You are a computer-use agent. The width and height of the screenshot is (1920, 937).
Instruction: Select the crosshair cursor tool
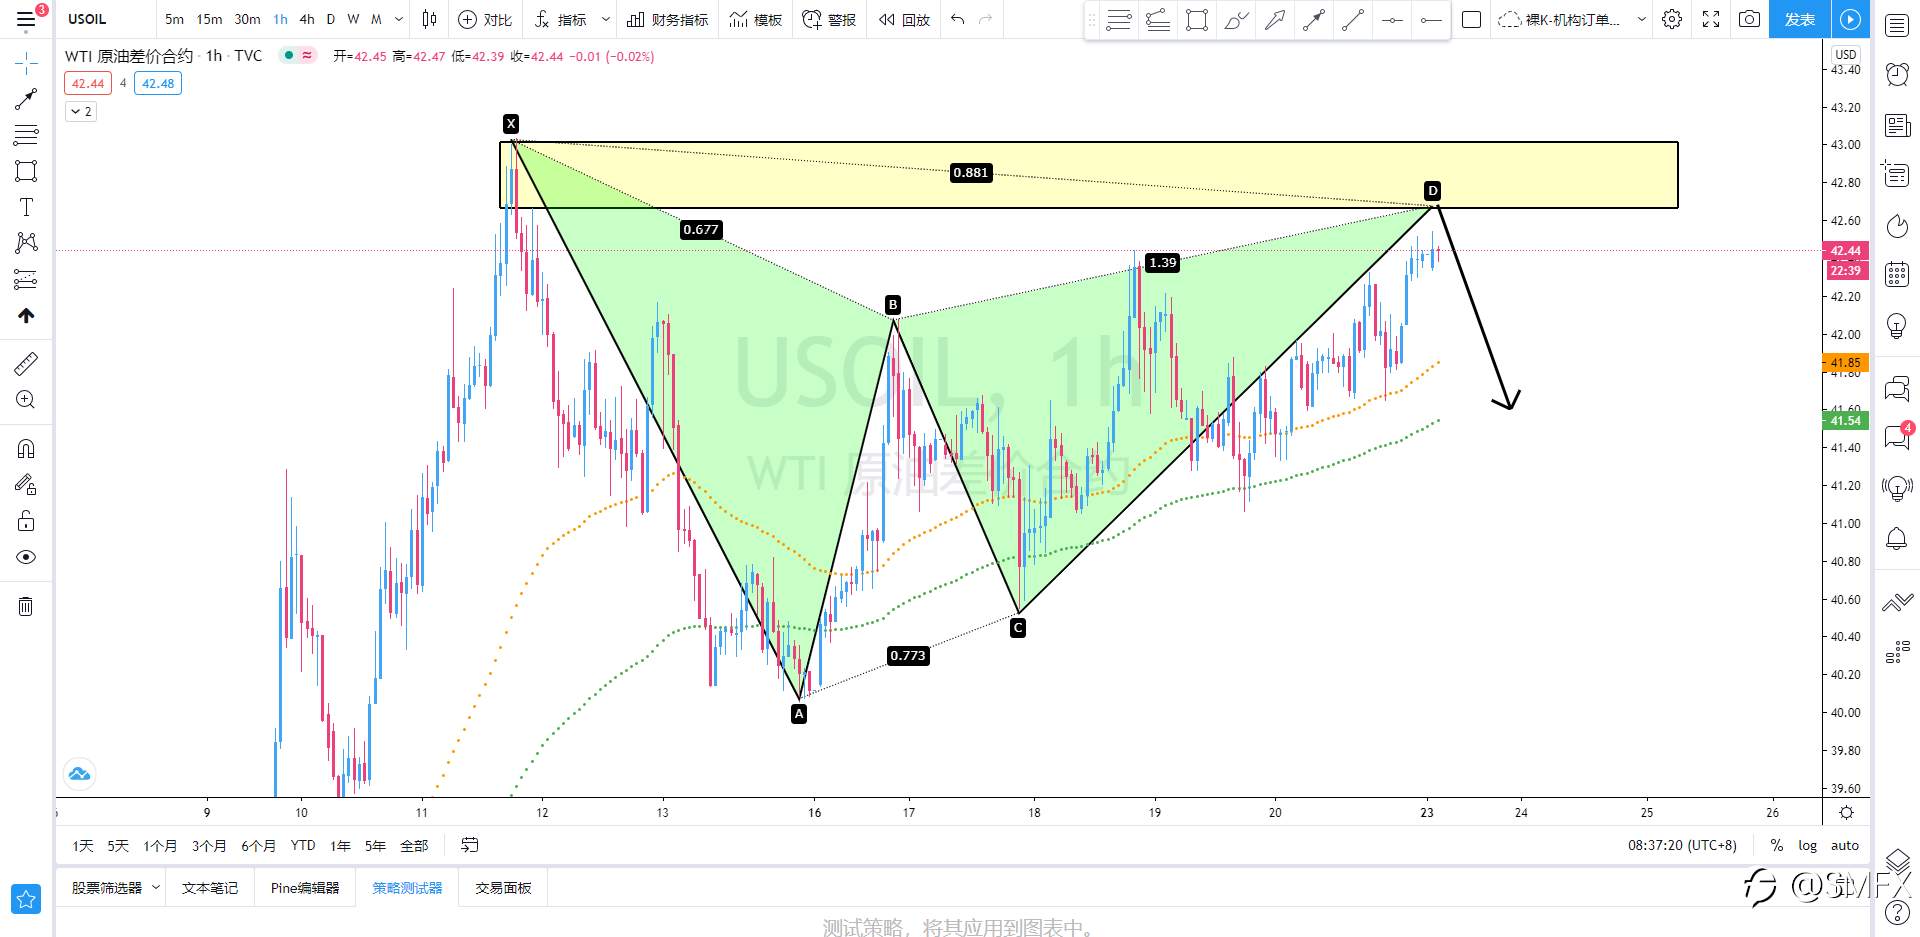coord(26,64)
